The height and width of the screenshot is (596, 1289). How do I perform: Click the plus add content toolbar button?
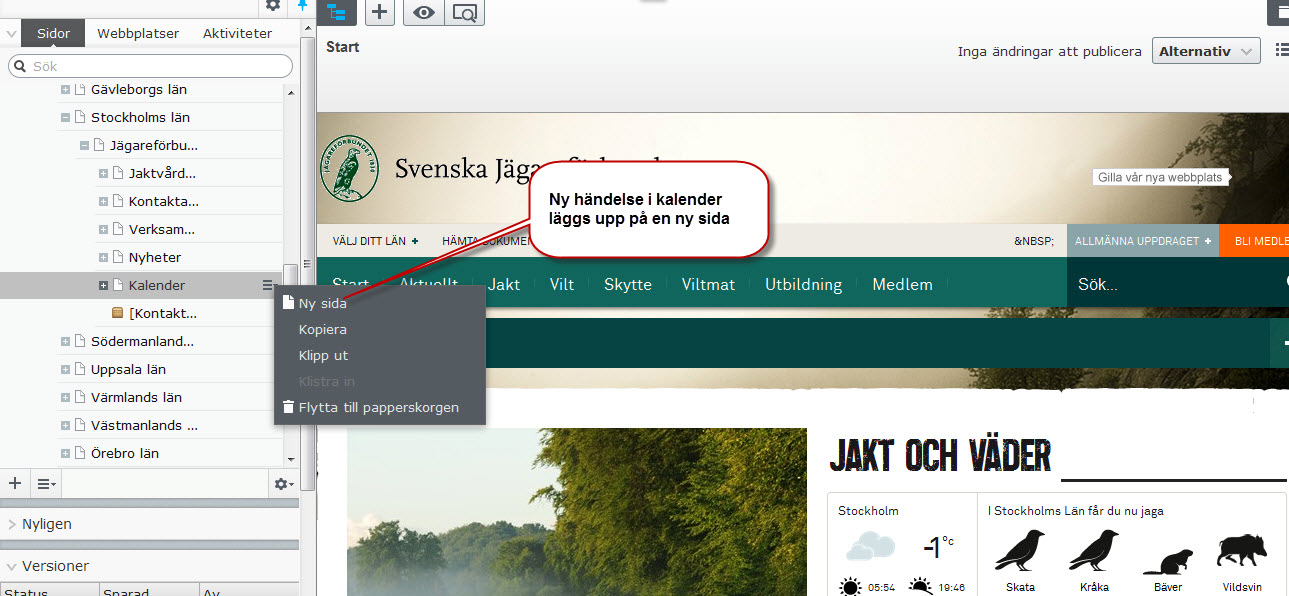[379, 12]
